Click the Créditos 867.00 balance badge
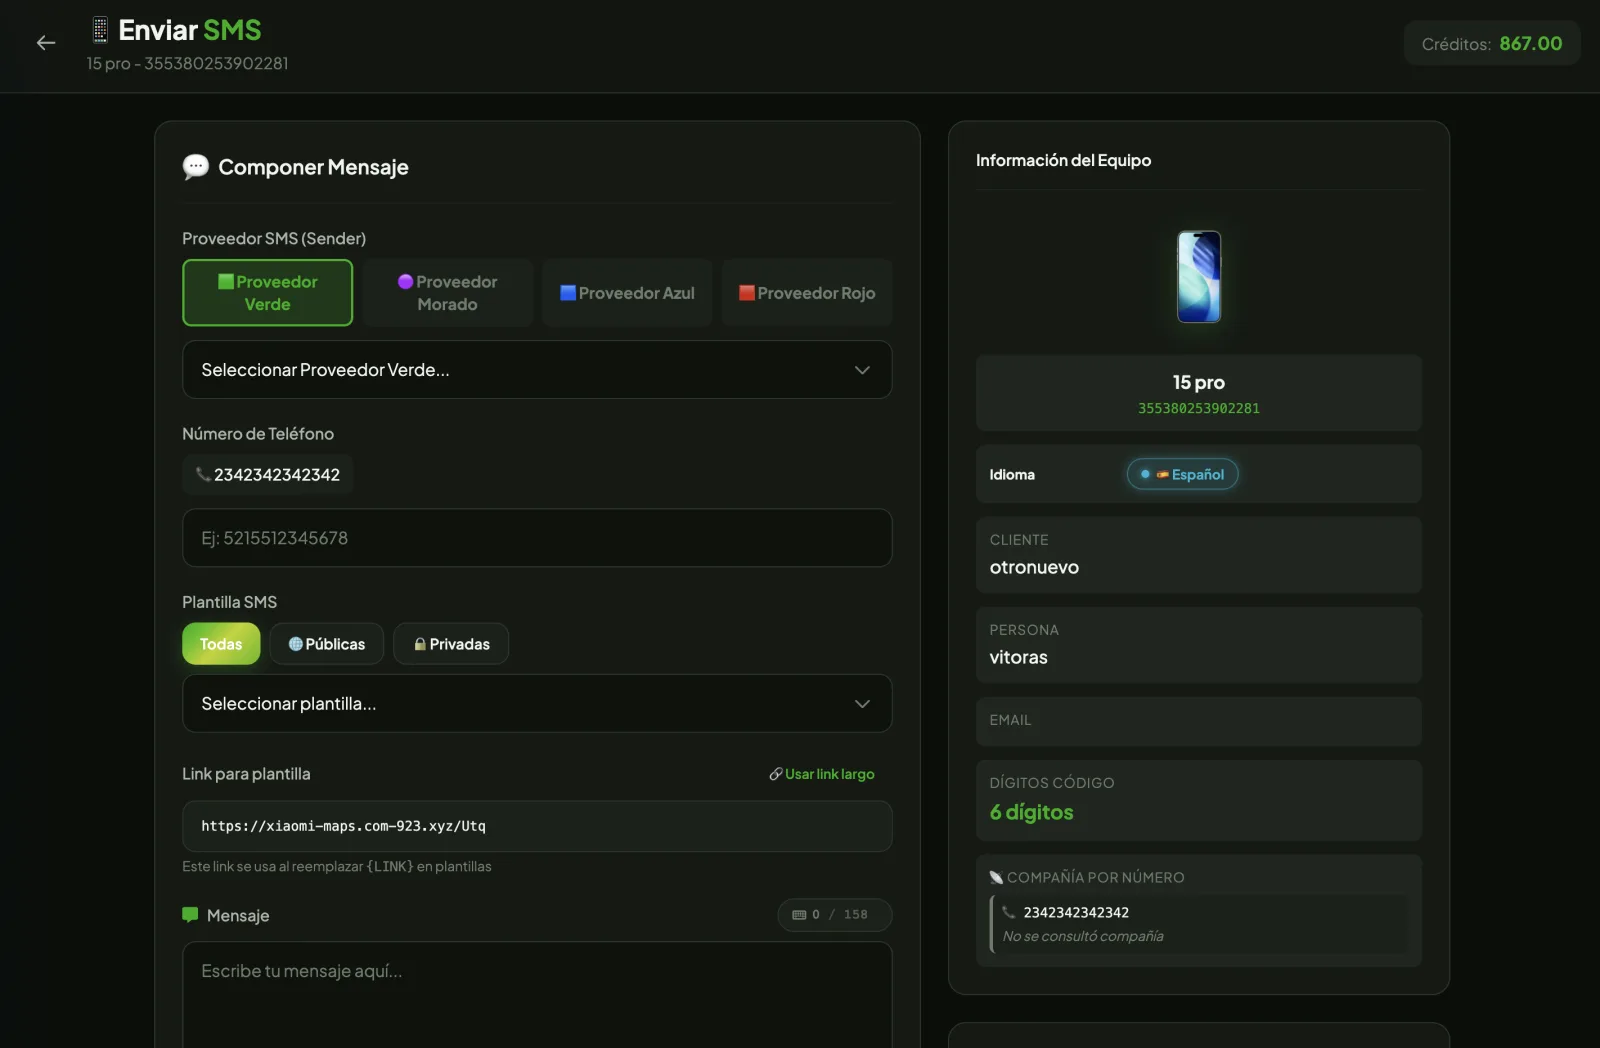The image size is (1600, 1048). coord(1492,43)
